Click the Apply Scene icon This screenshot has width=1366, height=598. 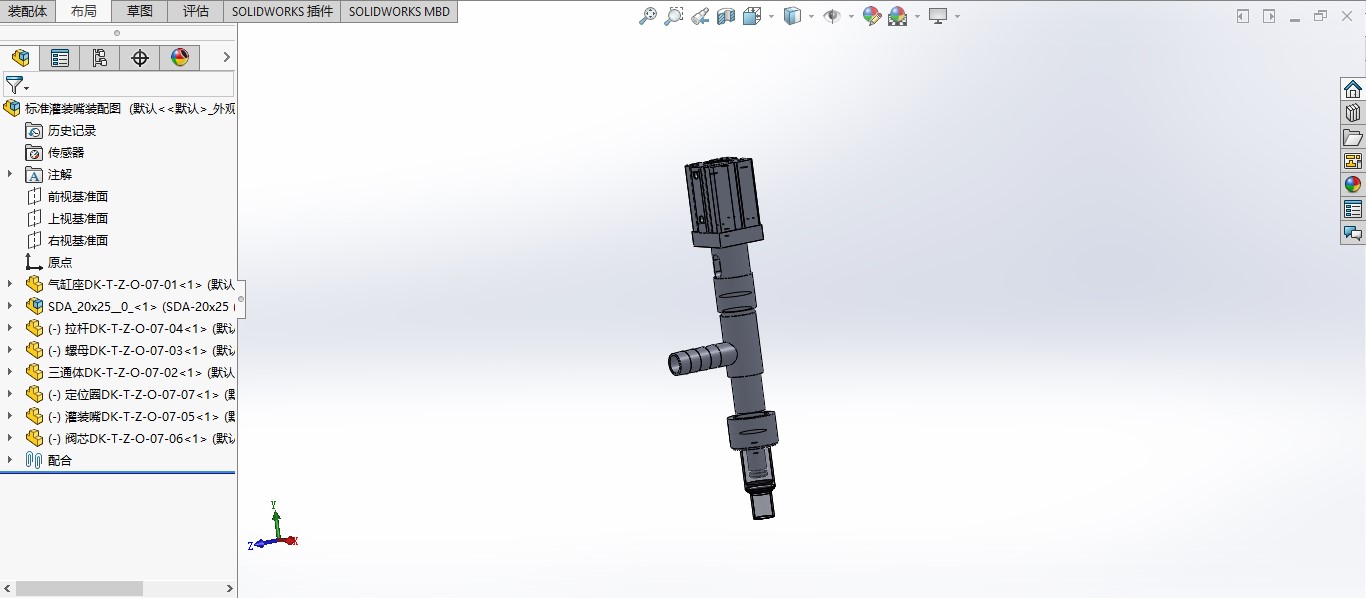coord(898,16)
